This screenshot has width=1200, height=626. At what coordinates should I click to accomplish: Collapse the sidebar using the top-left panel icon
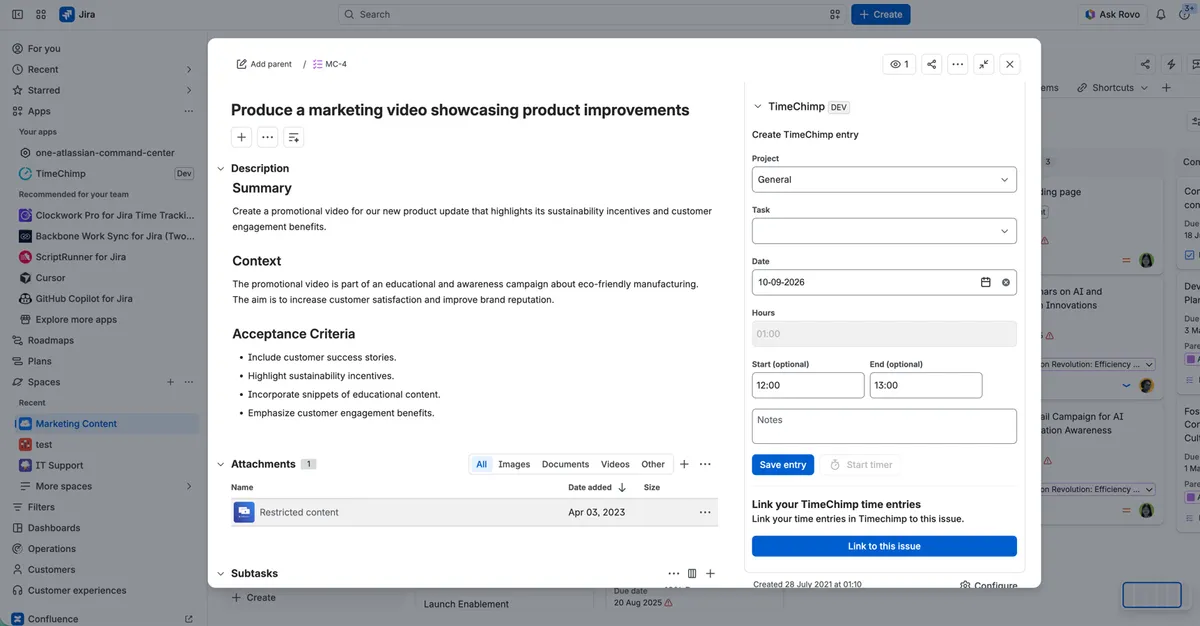point(17,14)
